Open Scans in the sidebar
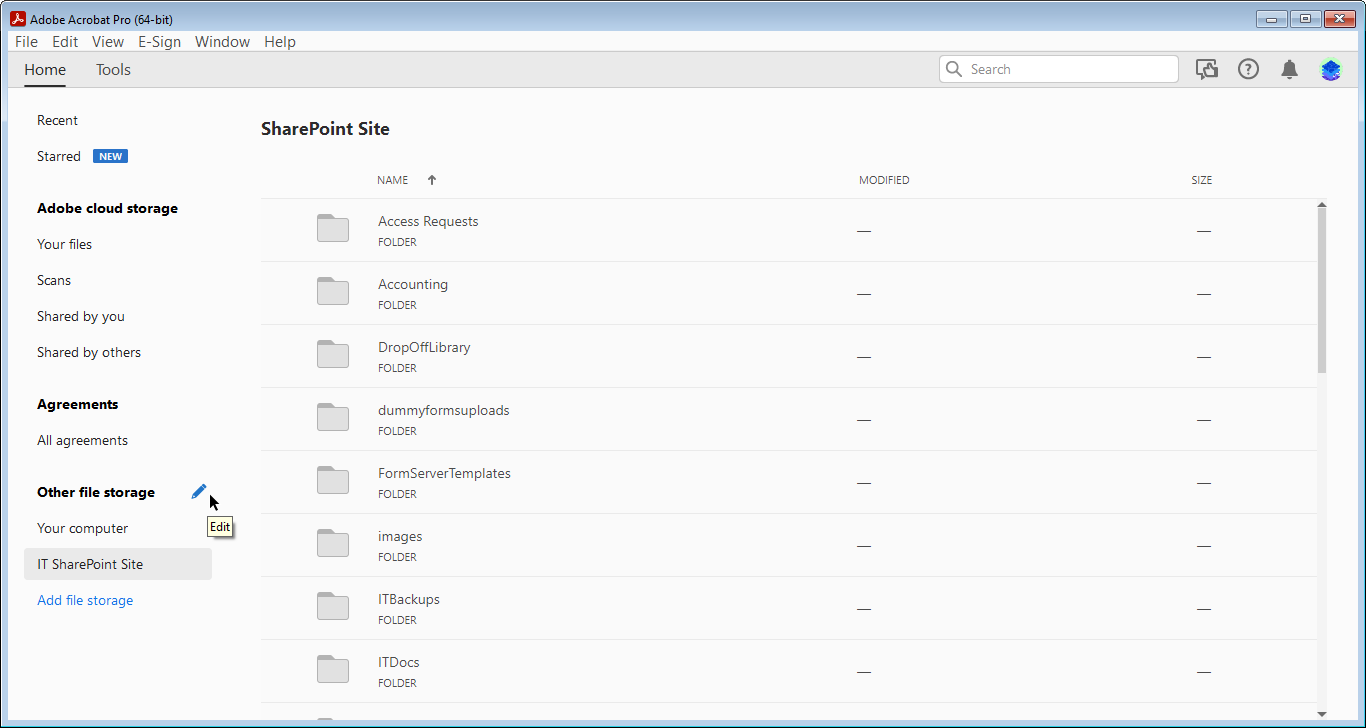The image size is (1366, 728). (x=54, y=280)
